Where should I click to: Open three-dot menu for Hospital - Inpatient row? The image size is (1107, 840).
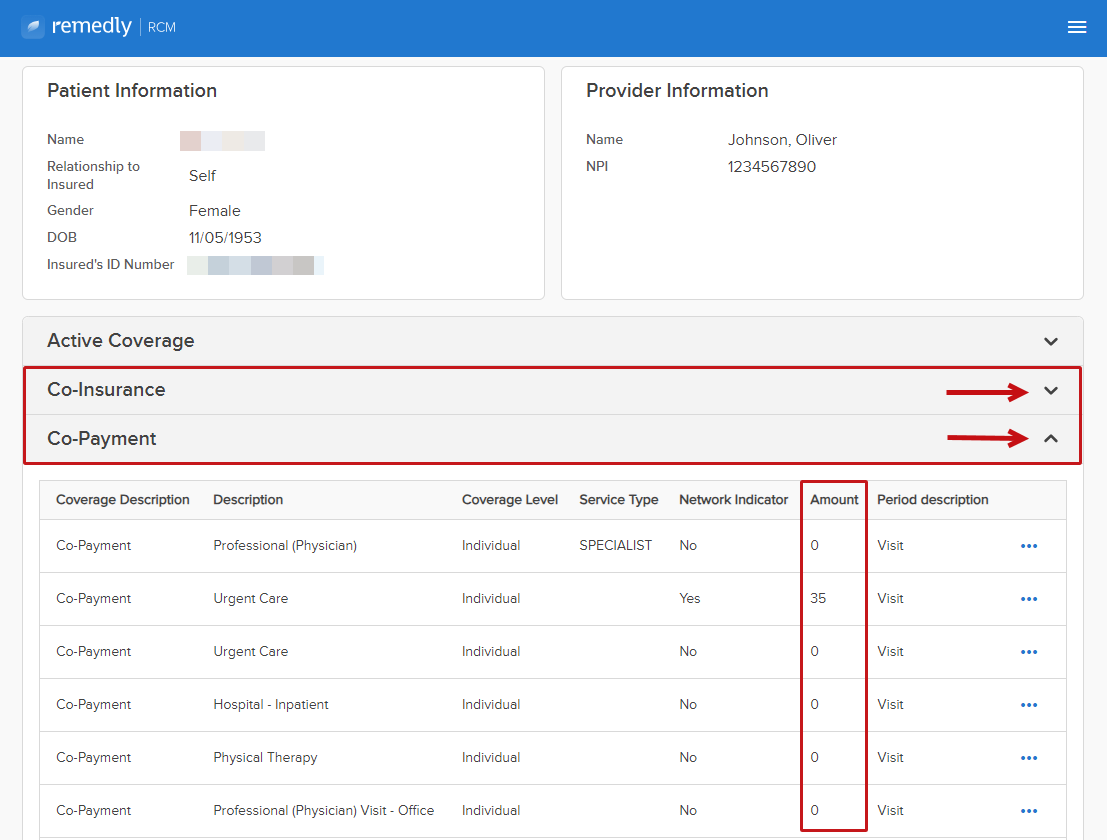(1029, 704)
